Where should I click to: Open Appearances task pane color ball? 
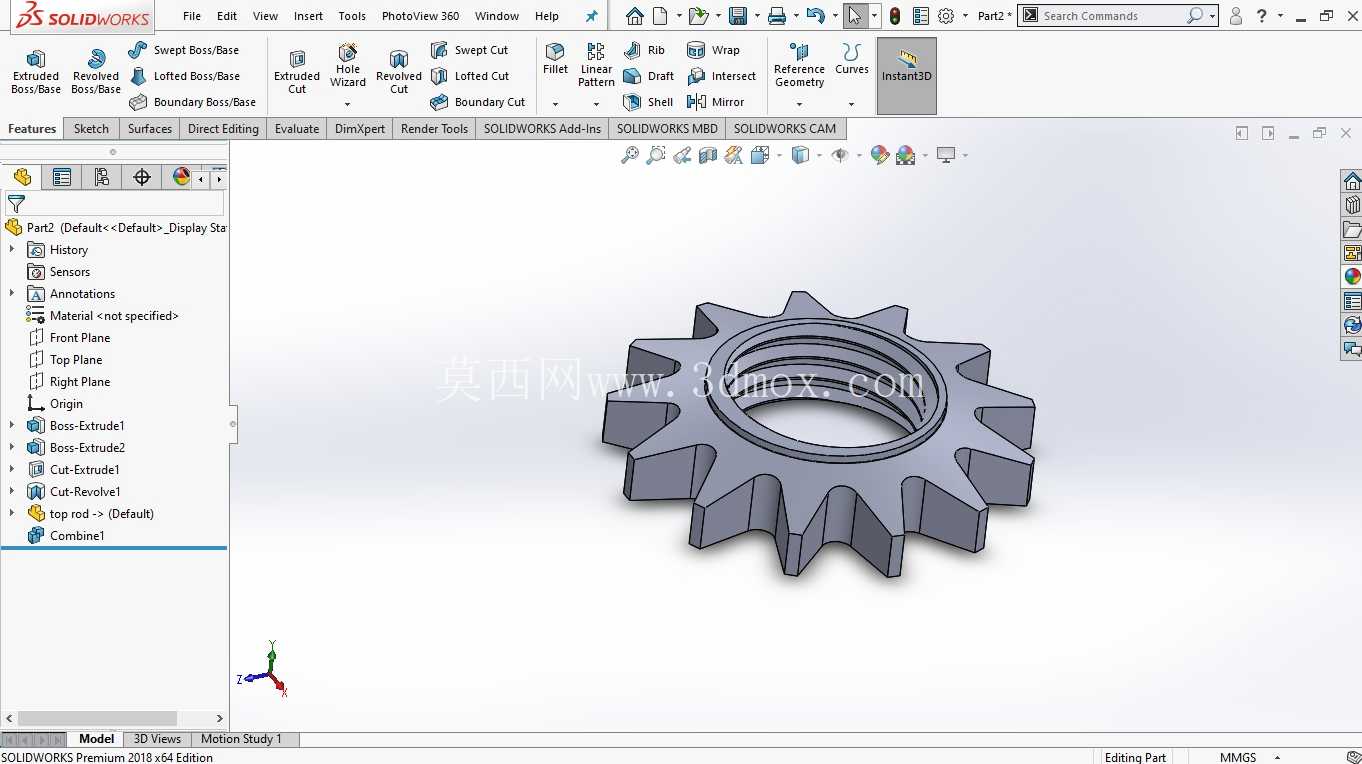1352,277
